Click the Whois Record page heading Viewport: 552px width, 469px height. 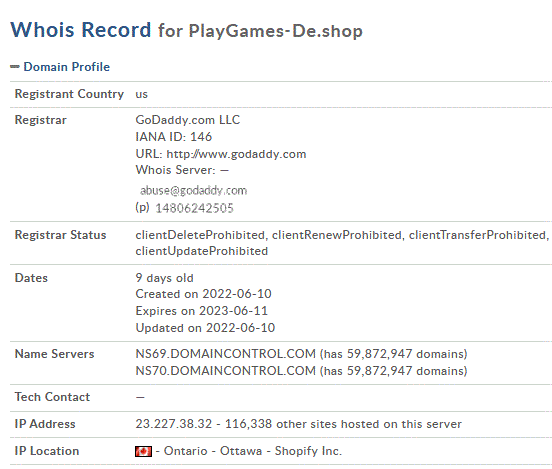coord(81,30)
